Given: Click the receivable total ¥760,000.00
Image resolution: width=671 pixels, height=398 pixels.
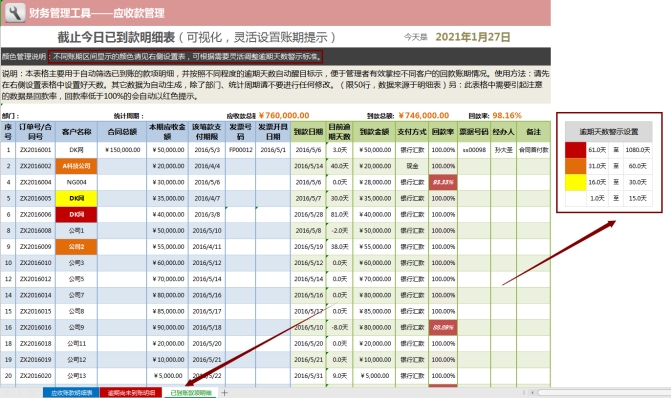Looking at the screenshot, I should (x=284, y=116).
